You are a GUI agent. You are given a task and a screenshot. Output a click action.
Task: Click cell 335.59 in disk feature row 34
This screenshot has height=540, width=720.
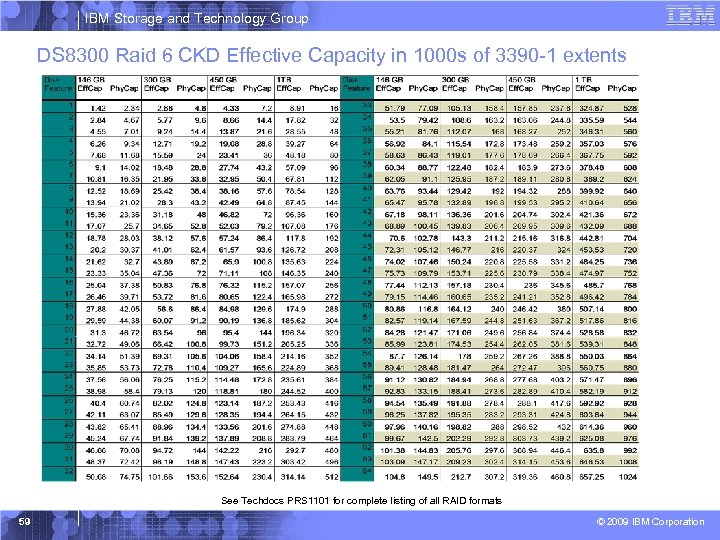pos(592,120)
